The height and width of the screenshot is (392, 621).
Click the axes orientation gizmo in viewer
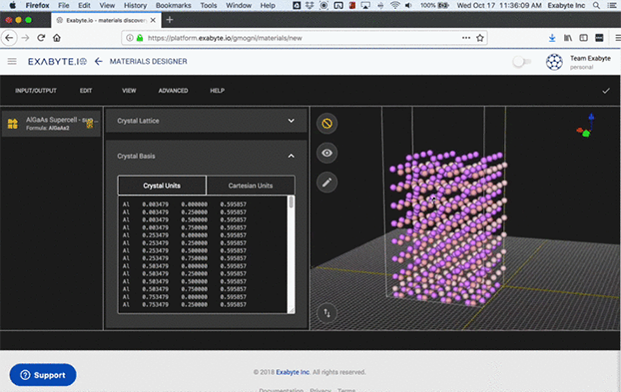coord(586,126)
